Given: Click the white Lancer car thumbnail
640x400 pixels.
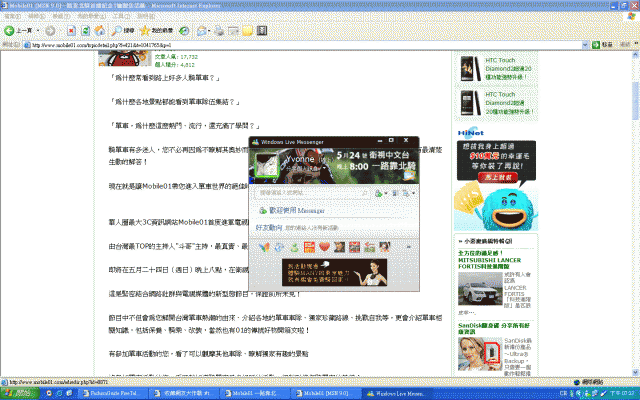Looking at the screenshot, I should tap(480, 289).
